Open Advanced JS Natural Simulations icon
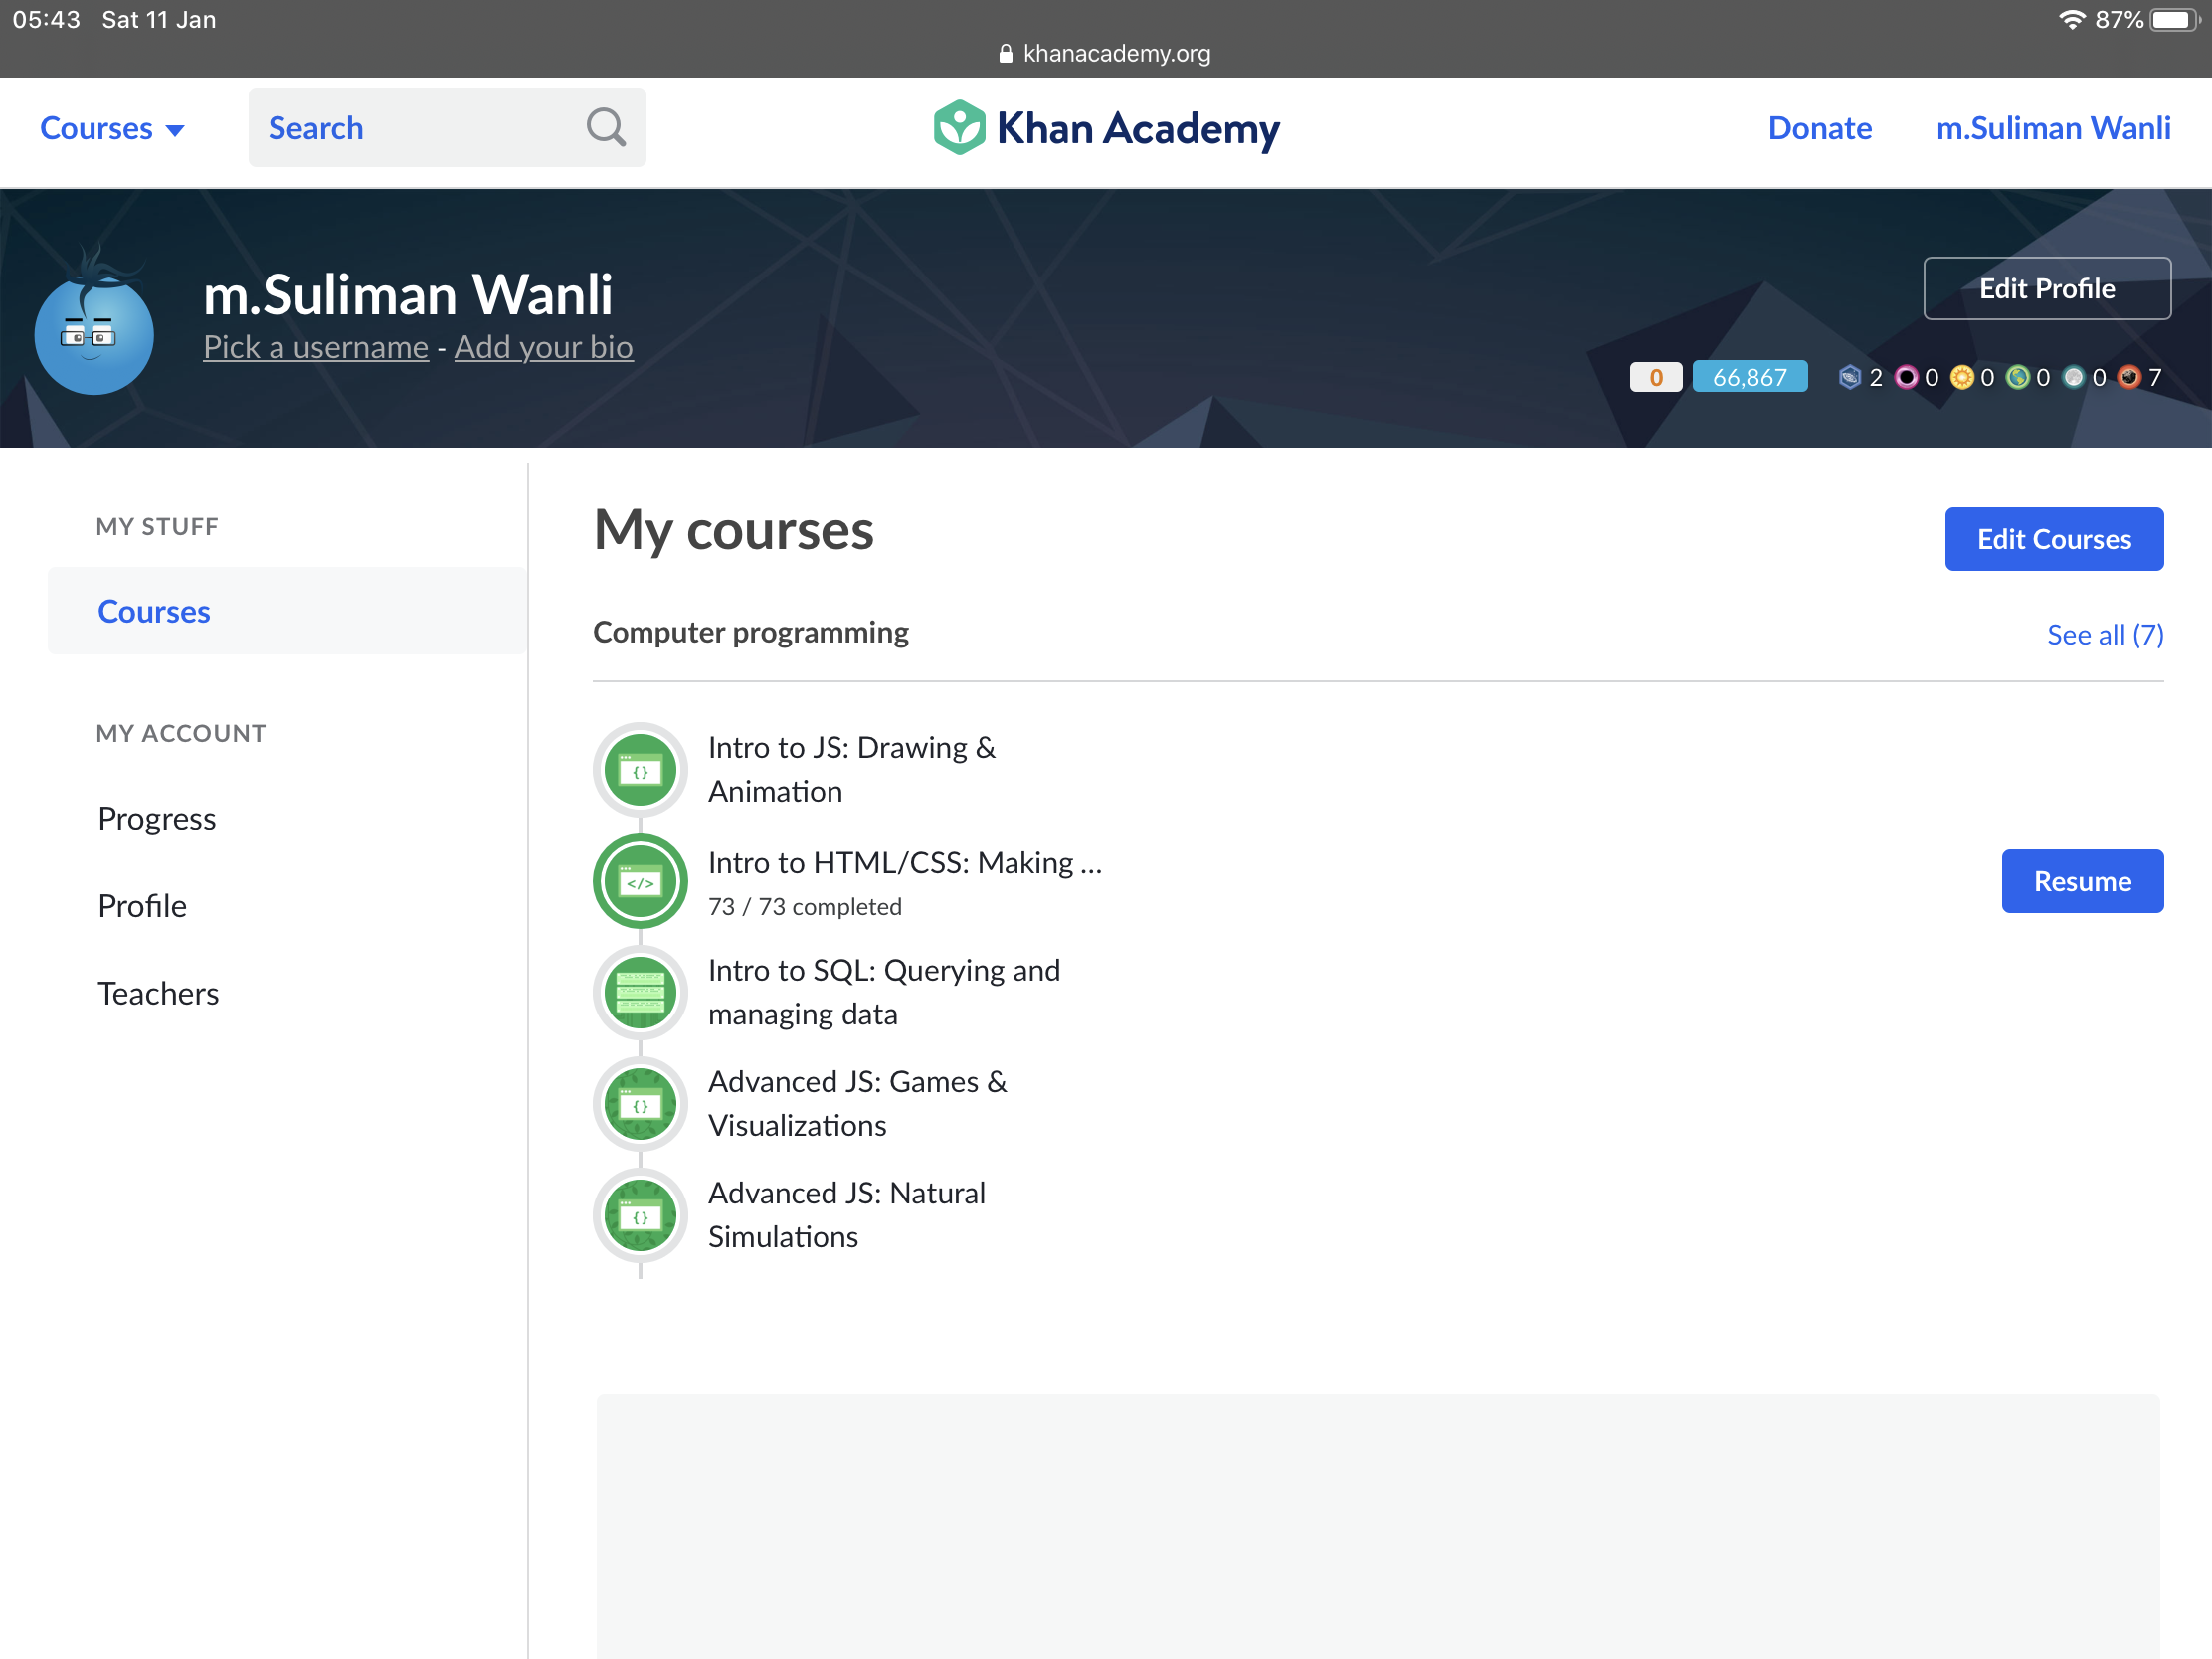Viewport: 2212px width, 1659px height. coord(640,1215)
